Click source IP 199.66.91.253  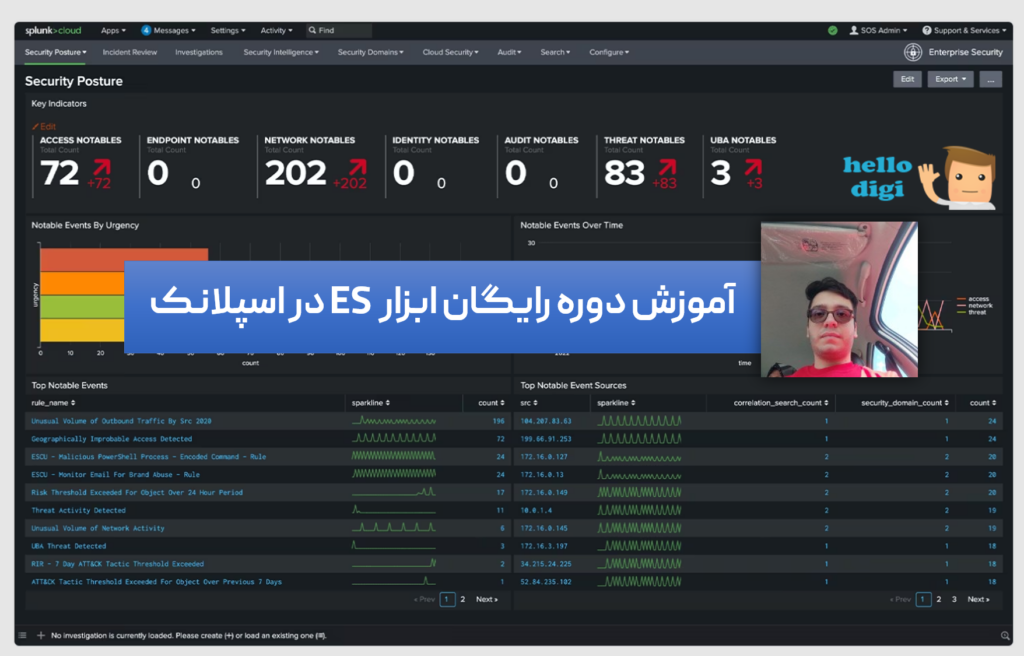546,439
